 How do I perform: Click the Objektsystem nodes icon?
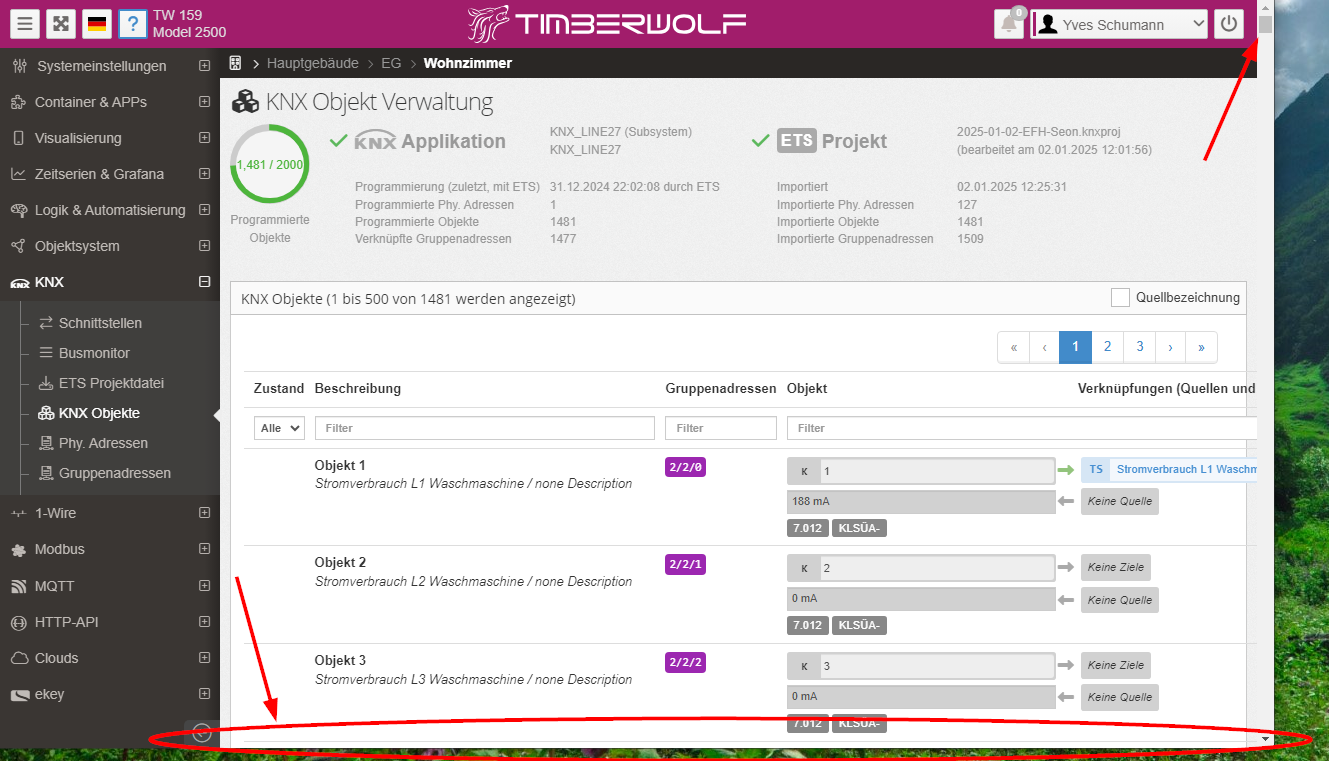(17, 246)
